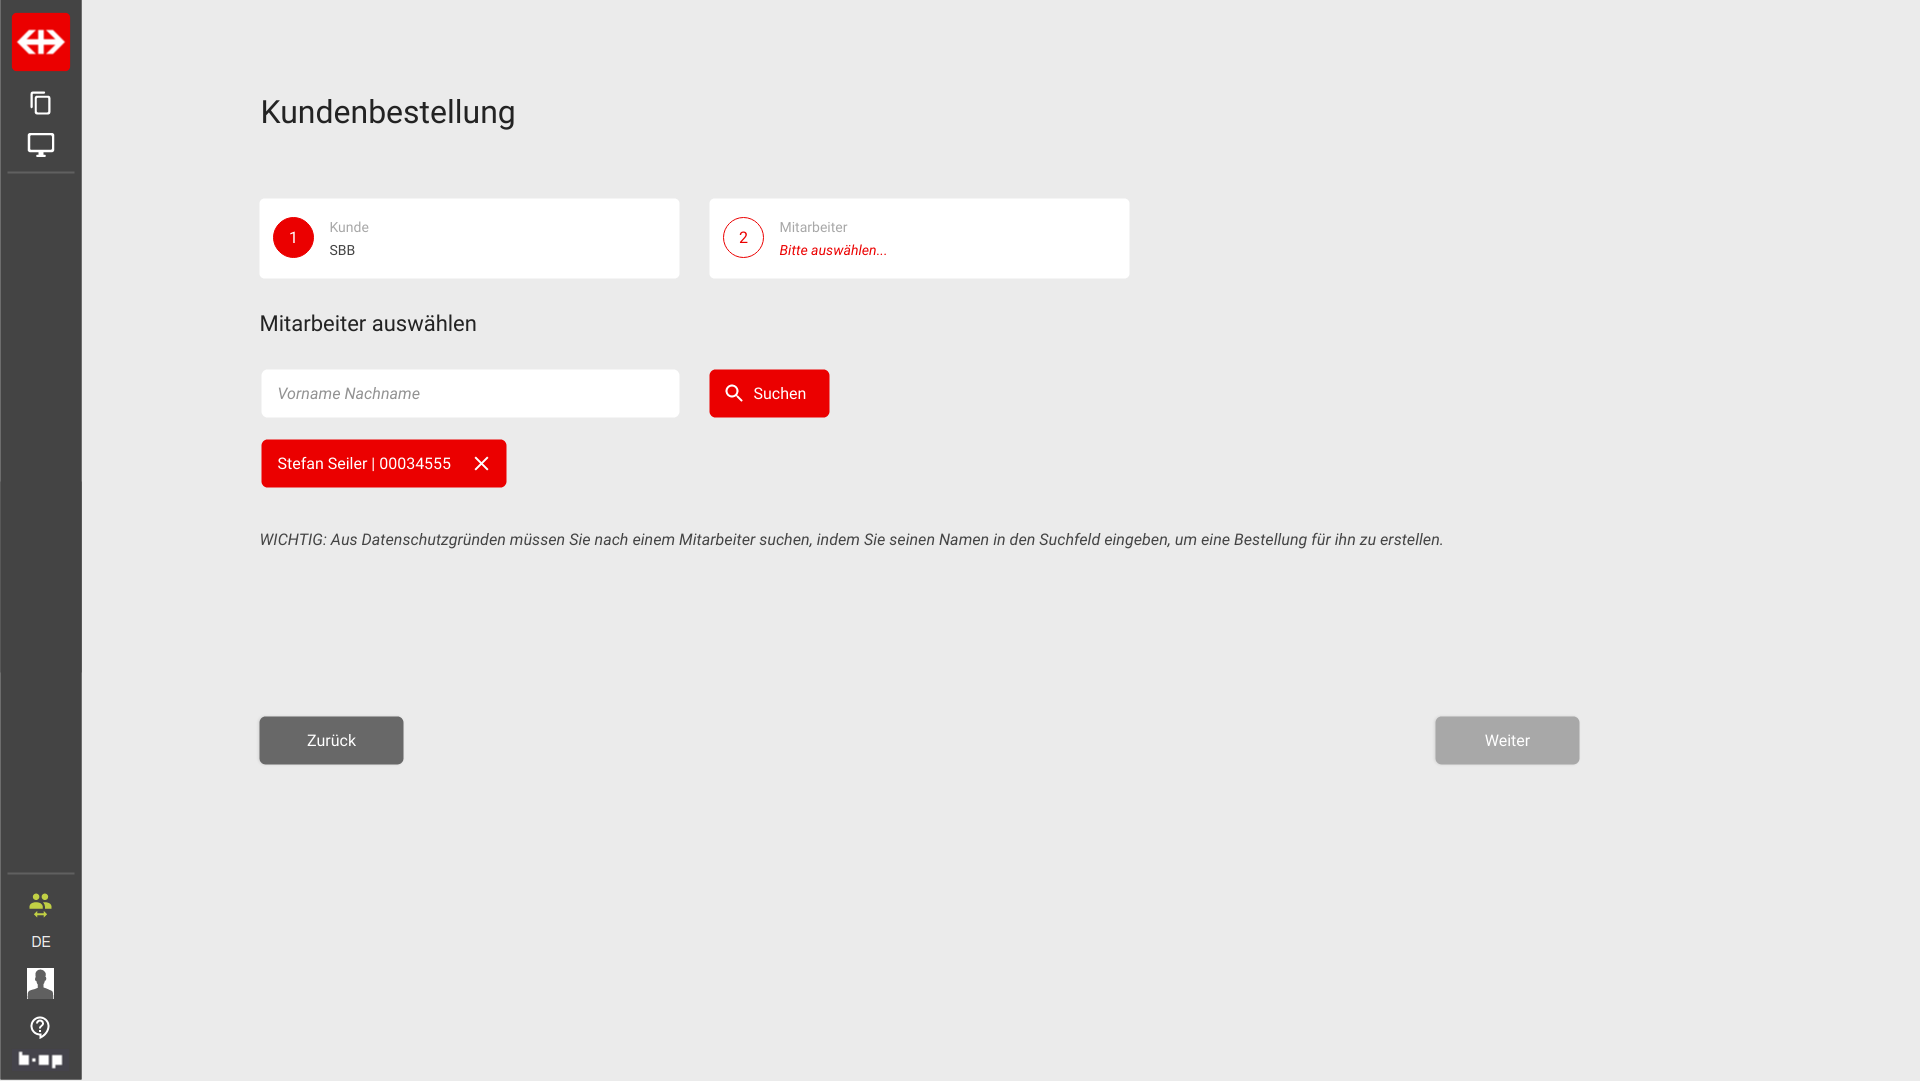
Task: Click the filled red step circle 1
Action: pos(293,238)
